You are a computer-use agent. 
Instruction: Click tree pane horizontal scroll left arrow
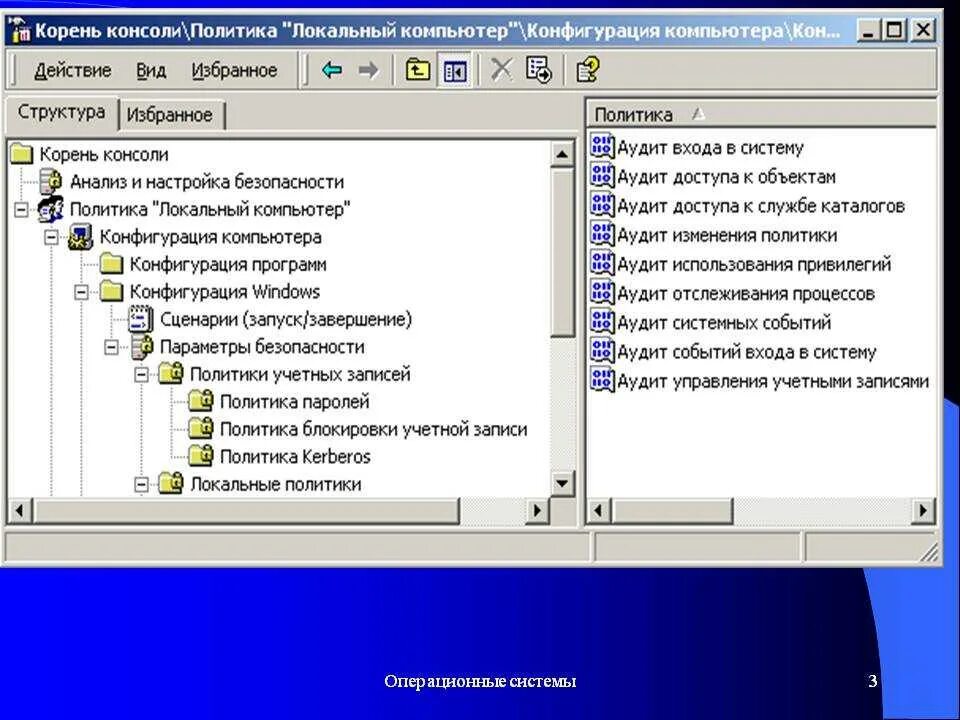20,510
